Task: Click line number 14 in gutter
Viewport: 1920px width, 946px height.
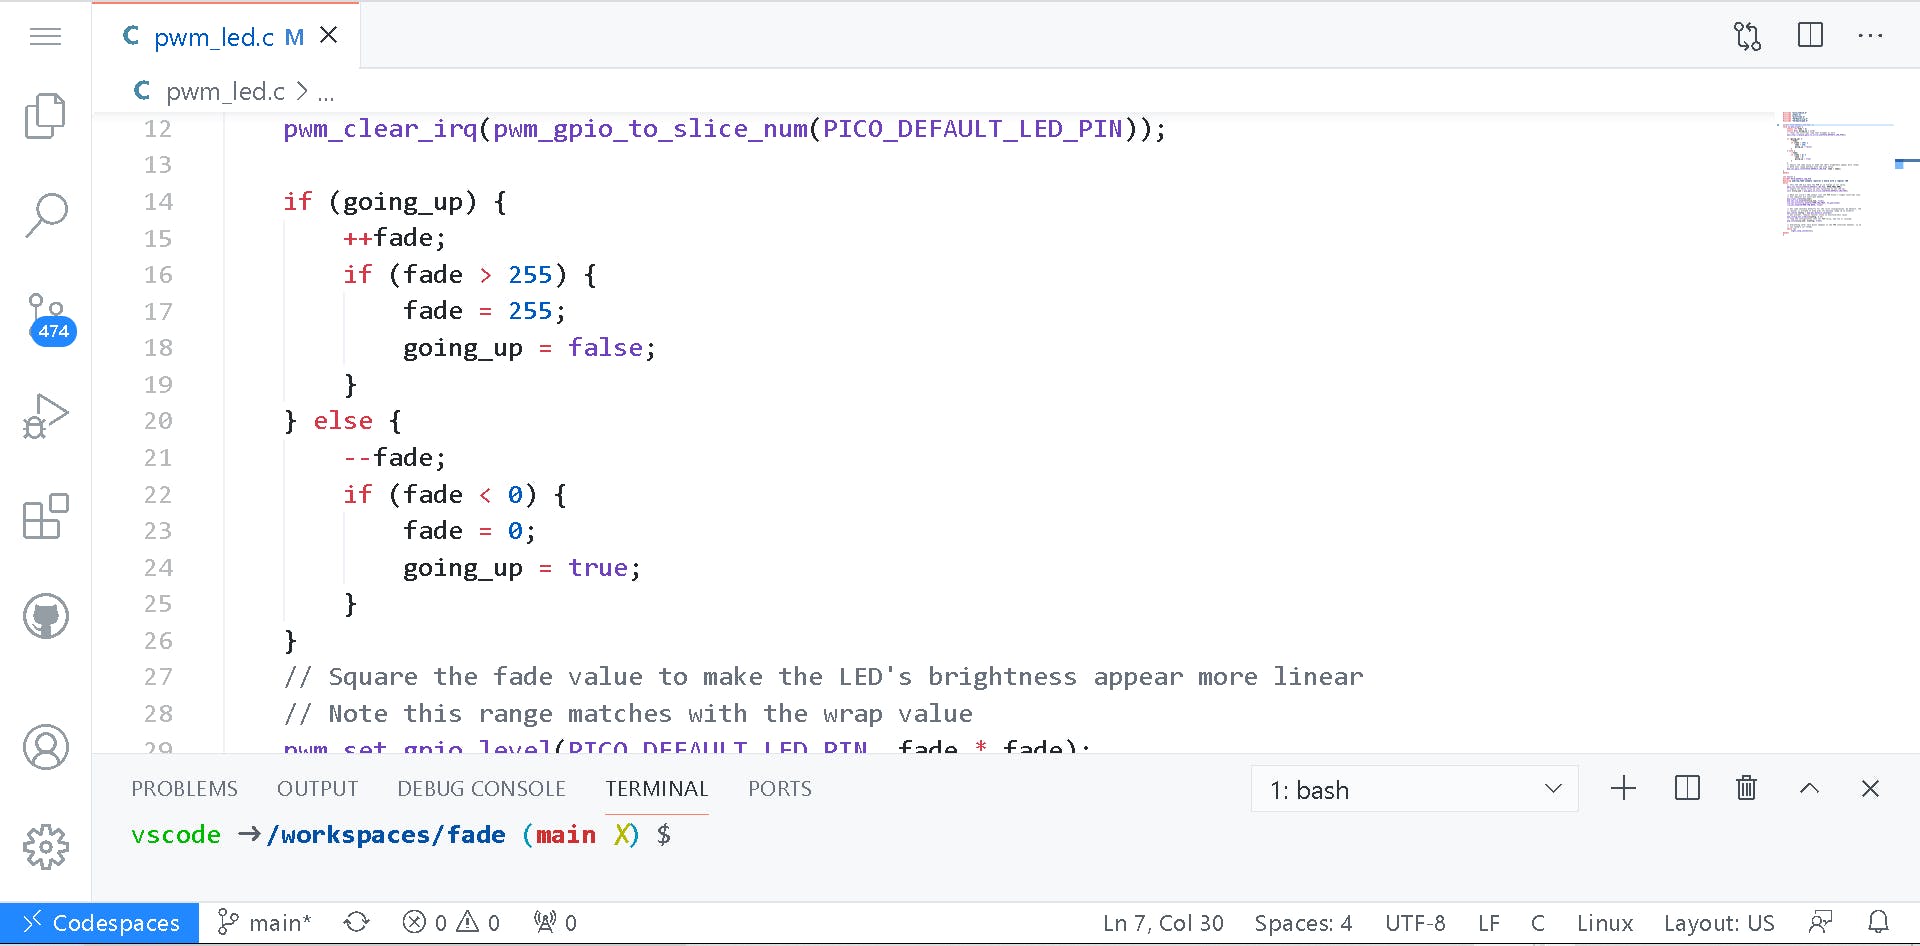Action: 158,202
